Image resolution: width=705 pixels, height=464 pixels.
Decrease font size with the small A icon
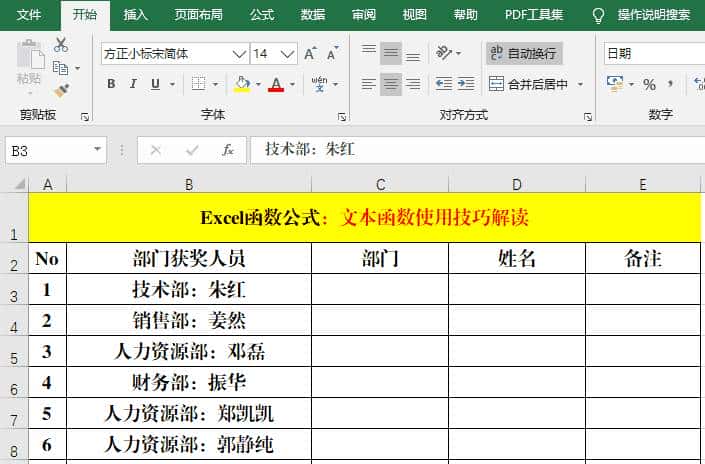tap(332, 54)
